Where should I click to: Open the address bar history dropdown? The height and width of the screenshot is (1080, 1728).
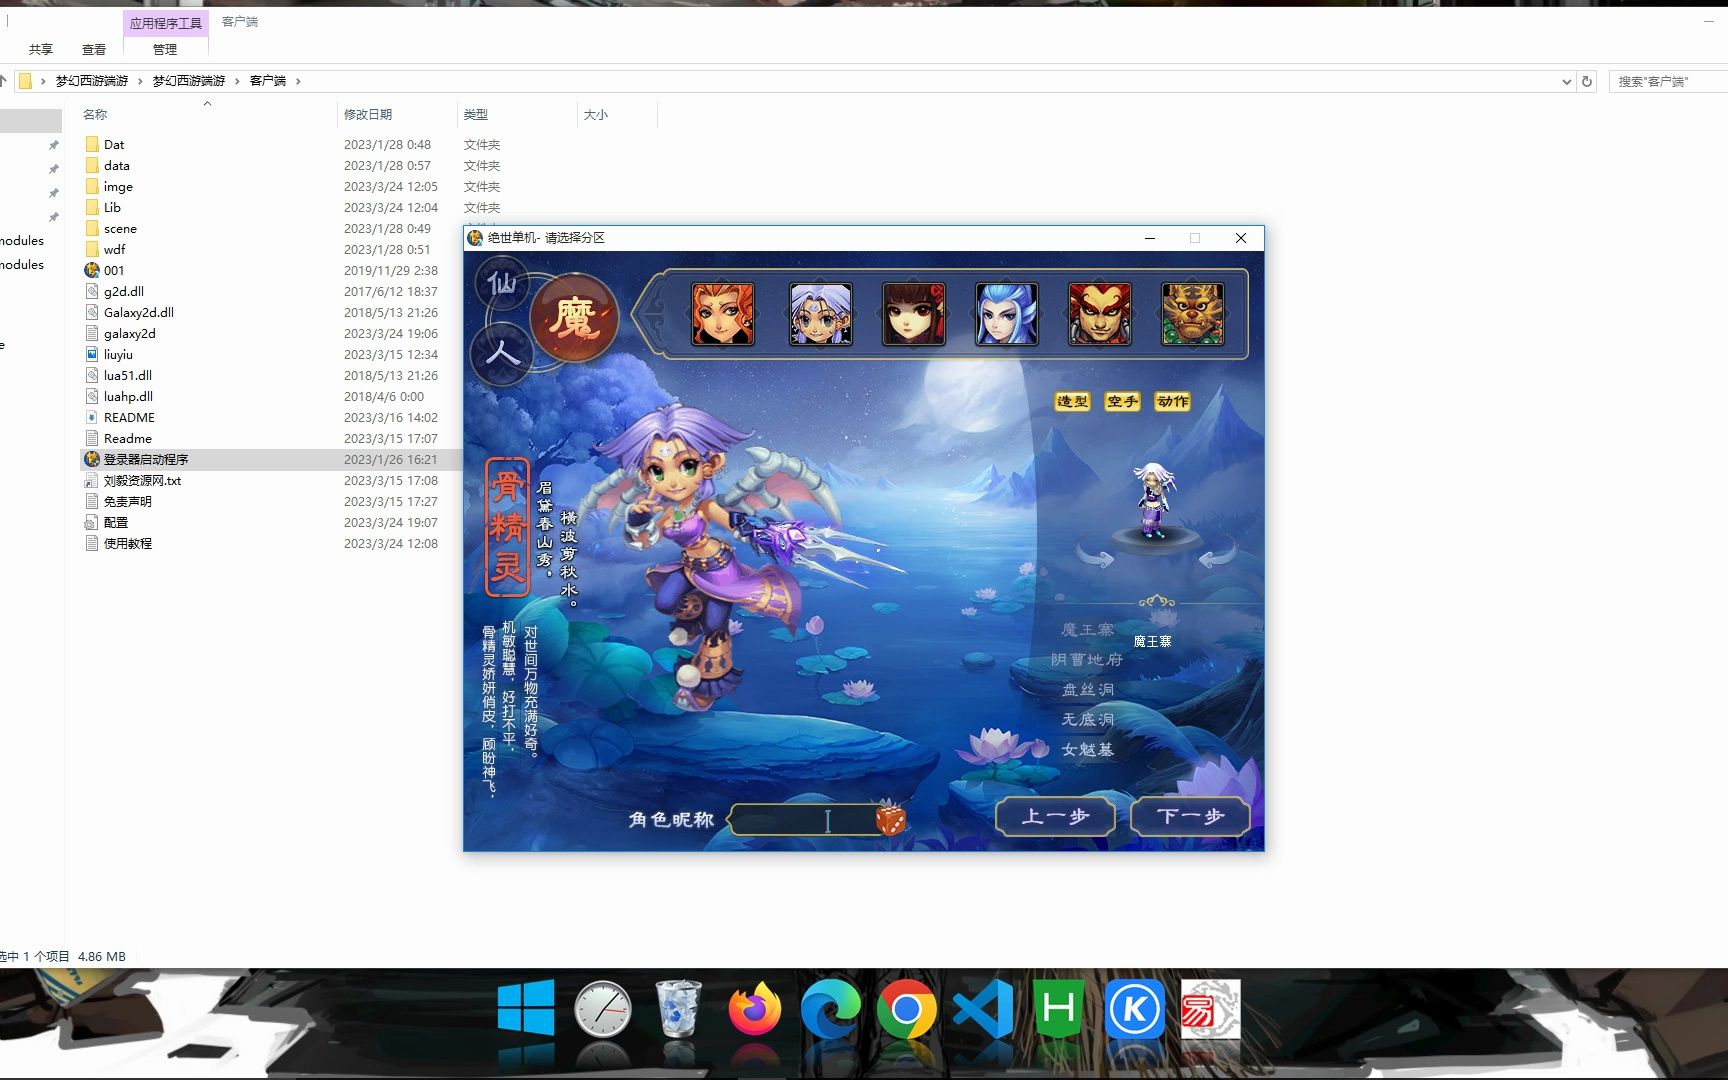click(1566, 82)
